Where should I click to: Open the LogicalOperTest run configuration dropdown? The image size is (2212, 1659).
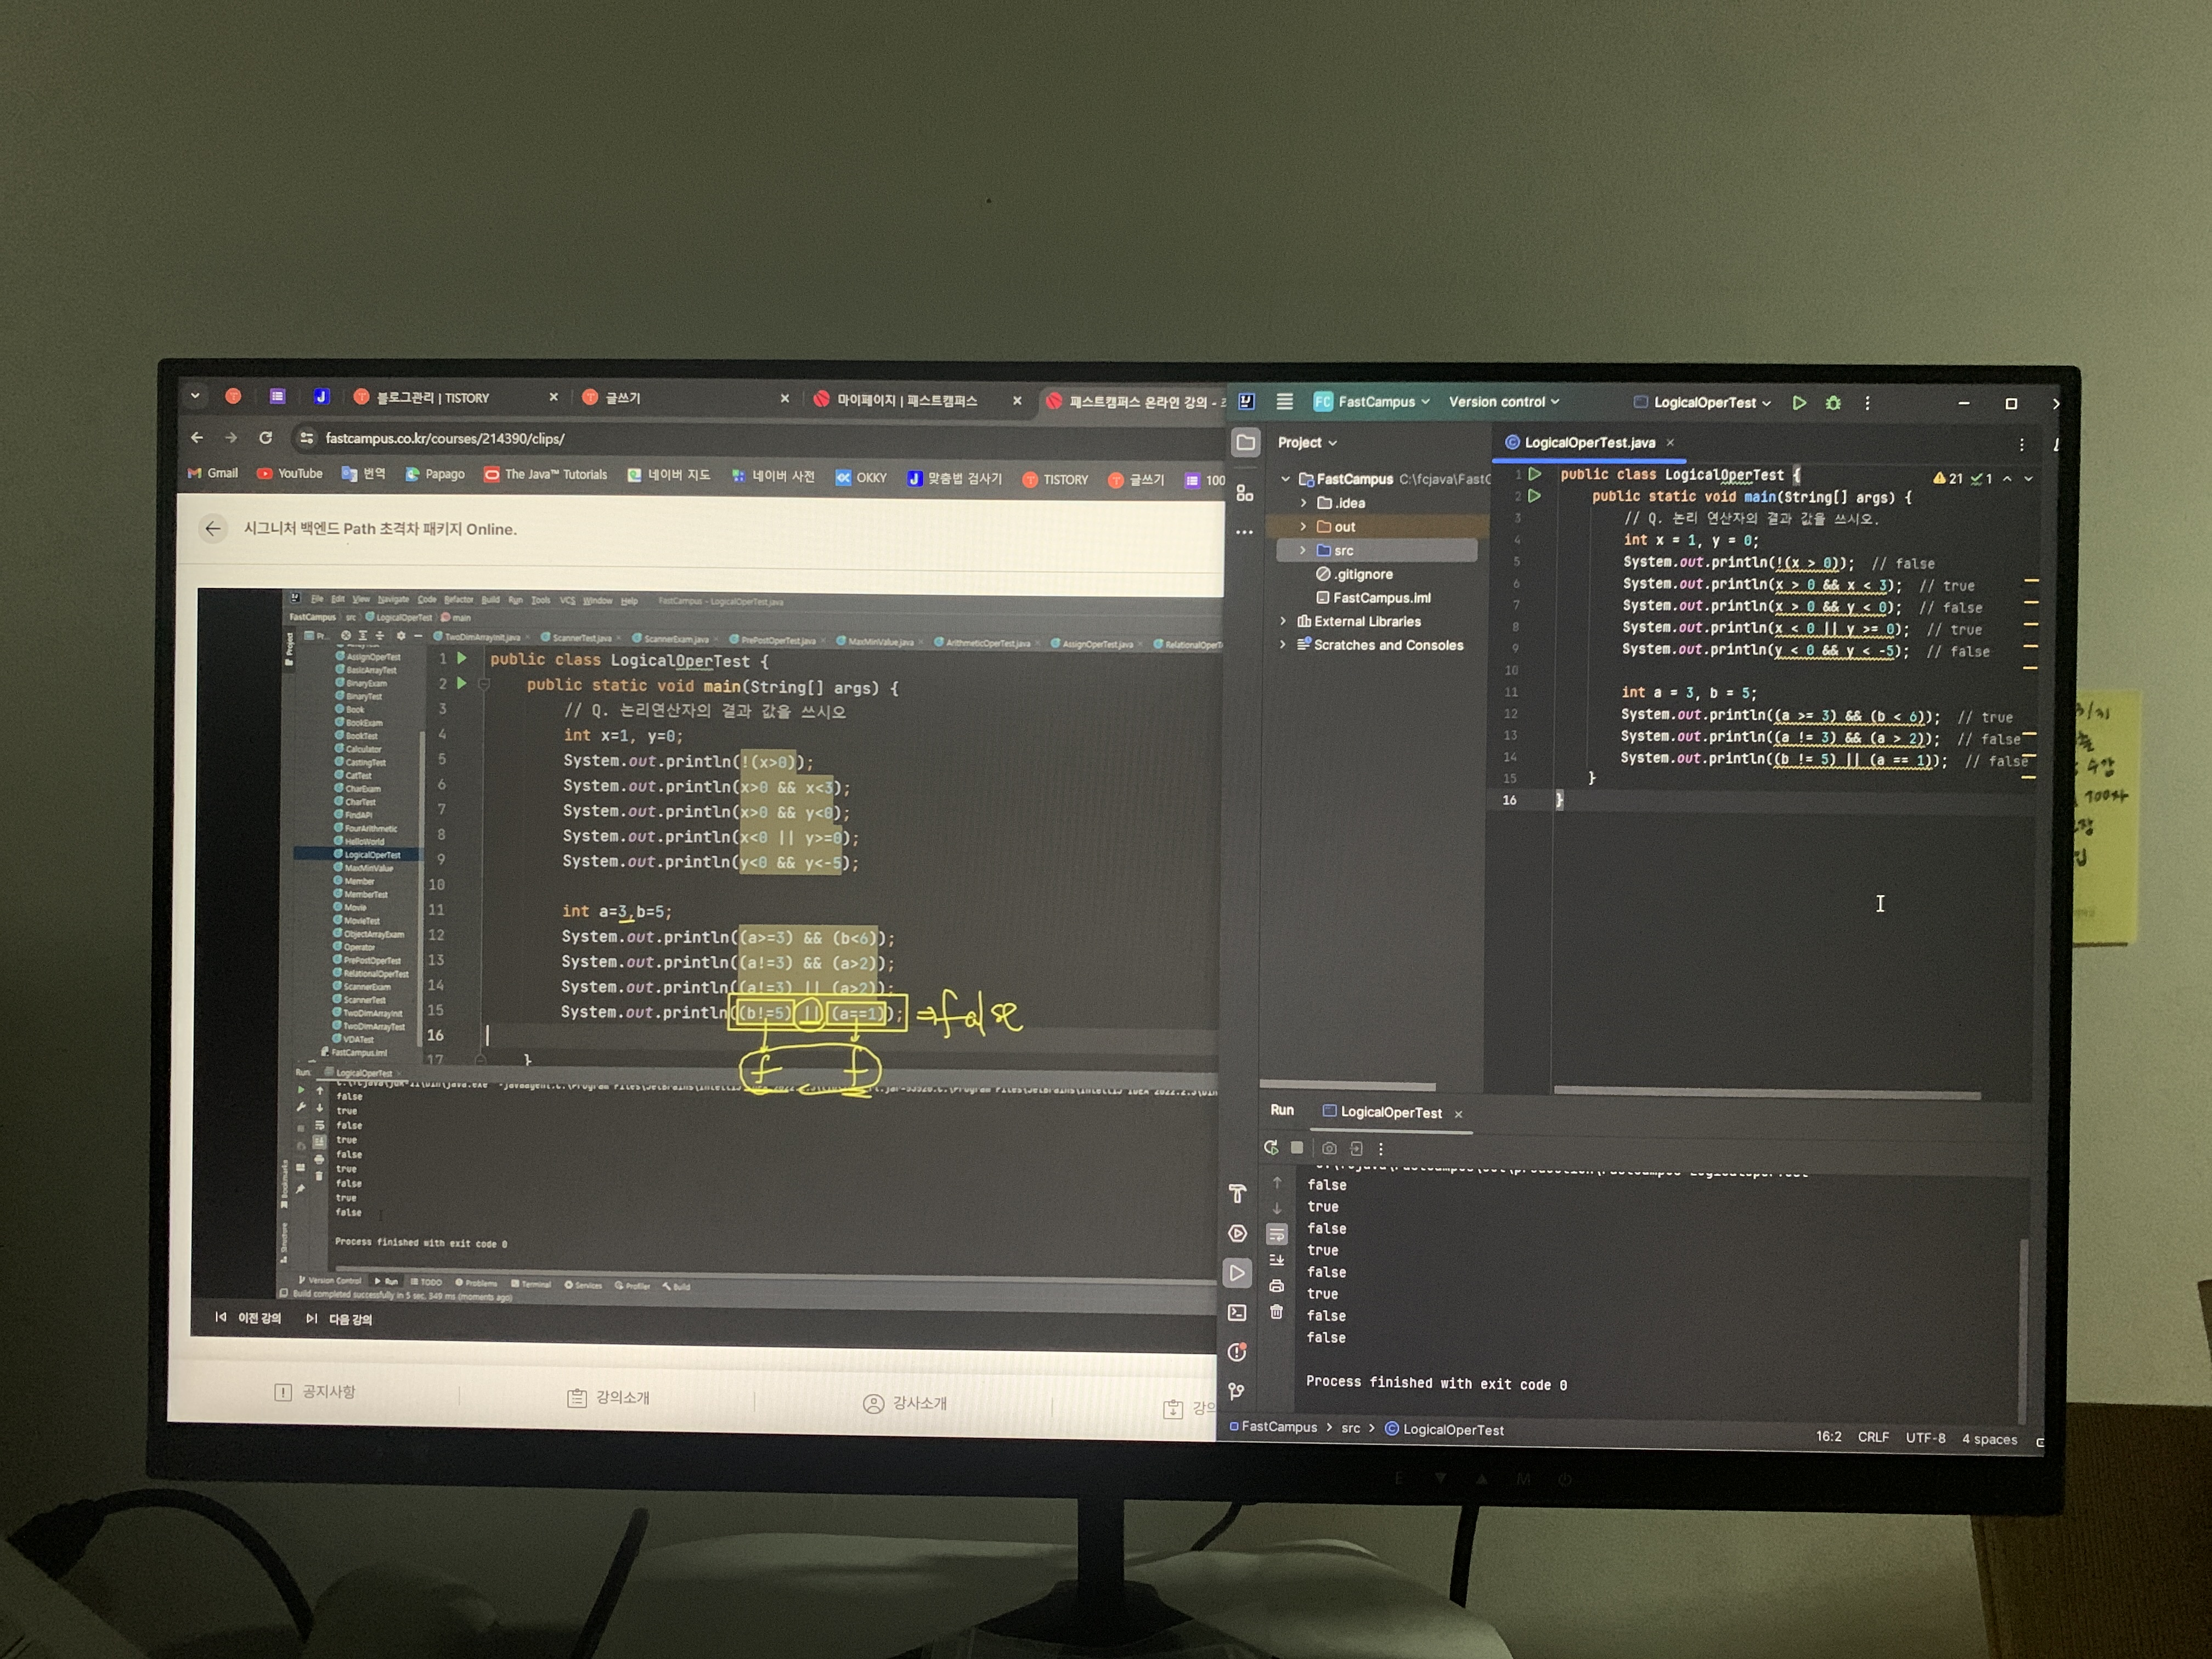click(1704, 403)
